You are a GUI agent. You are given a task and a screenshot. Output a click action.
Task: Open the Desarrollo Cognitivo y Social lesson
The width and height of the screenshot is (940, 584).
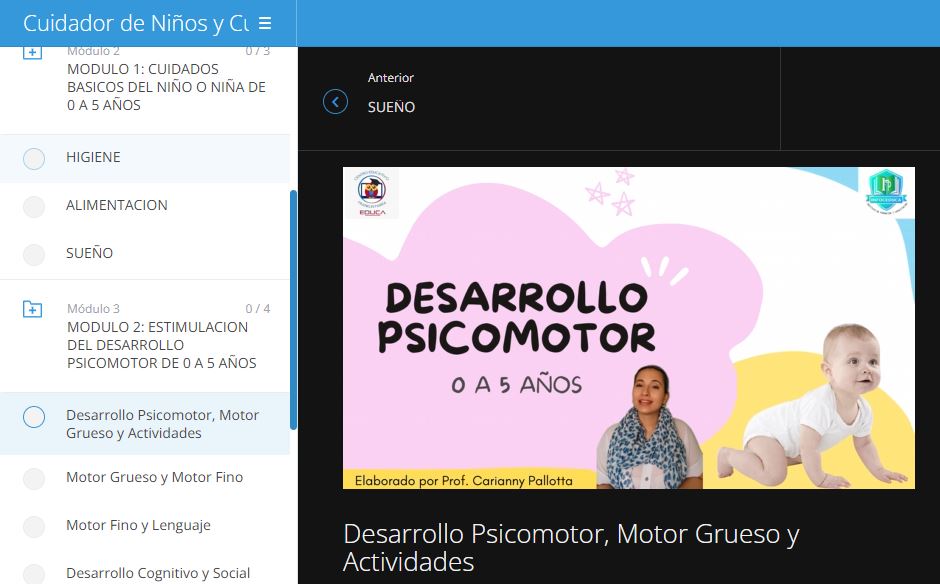(158, 573)
